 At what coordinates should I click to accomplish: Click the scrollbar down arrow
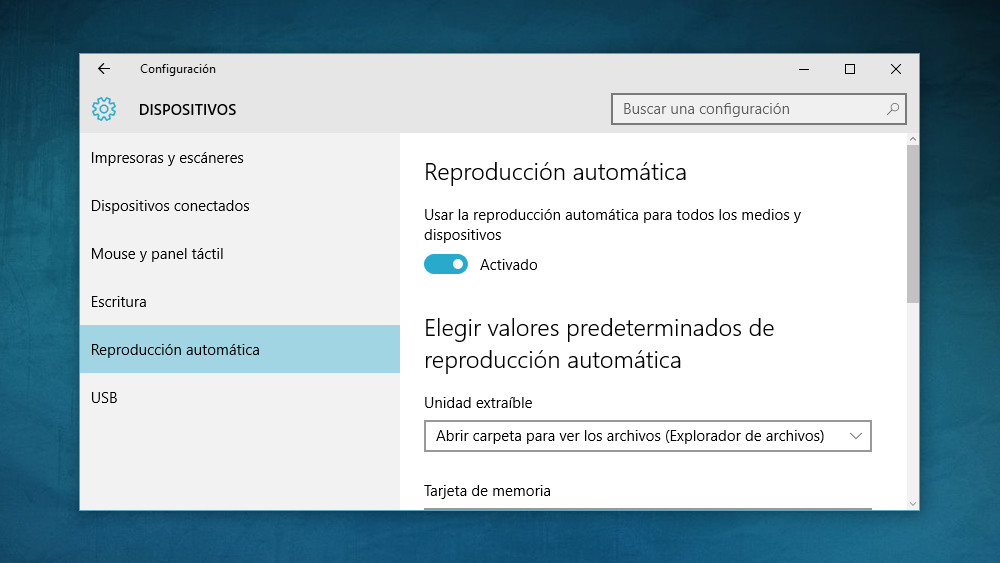click(x=913, y=504)
